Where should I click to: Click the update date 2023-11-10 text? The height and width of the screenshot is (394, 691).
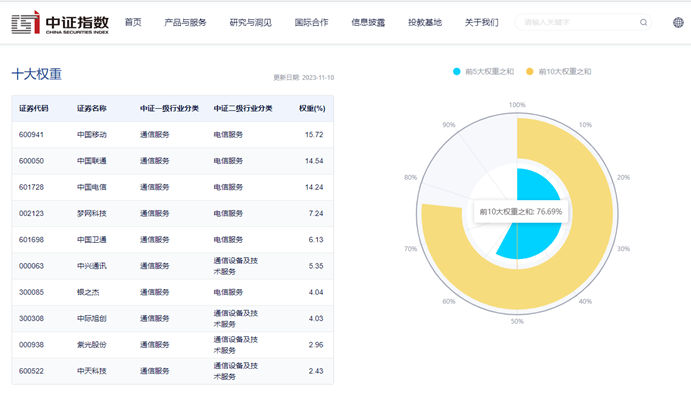point(304,78)
